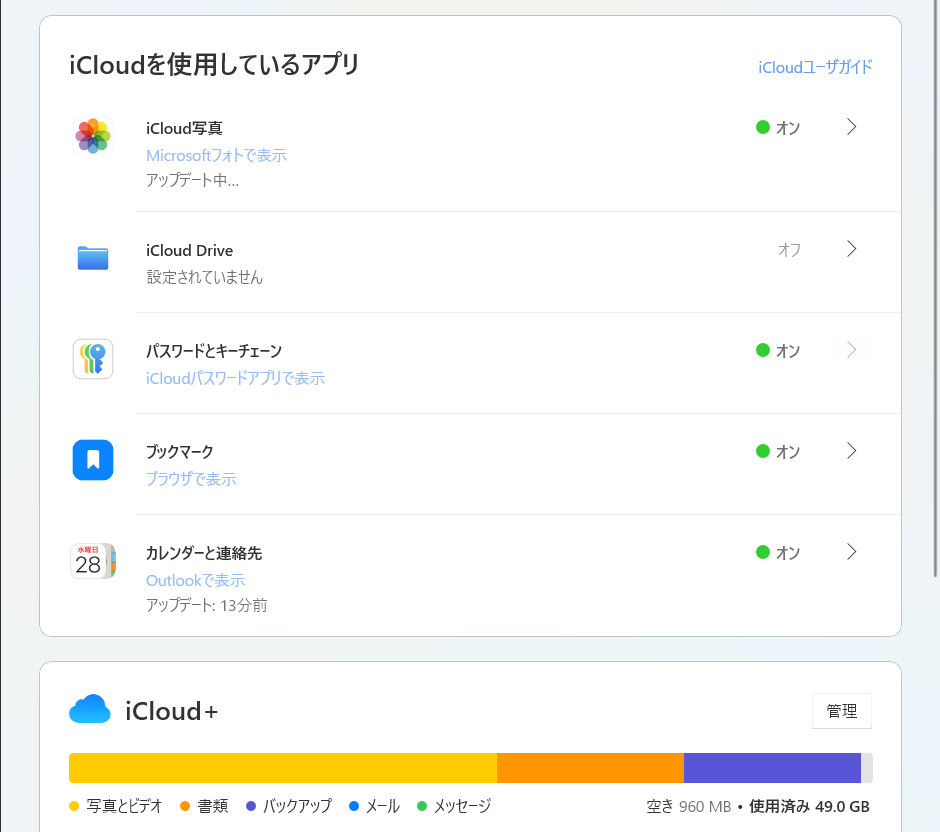Toggle the iCloud Drive オフ status

(x=789, y=250)
